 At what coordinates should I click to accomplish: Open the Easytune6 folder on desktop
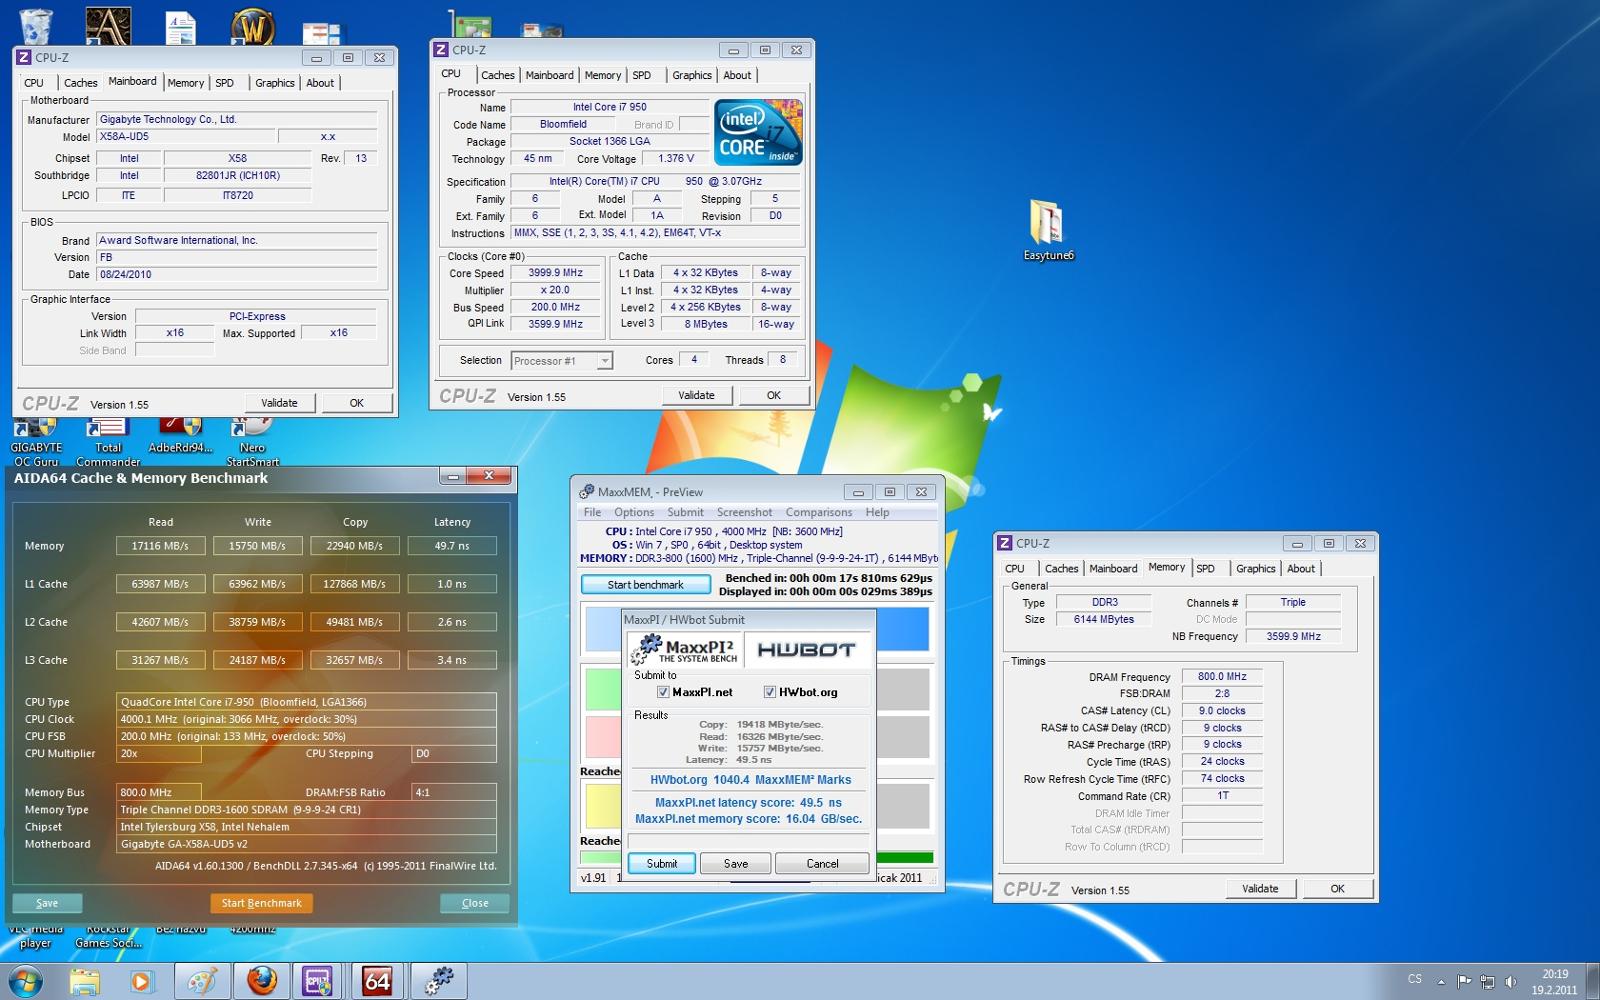click(x=1047, y=230)
